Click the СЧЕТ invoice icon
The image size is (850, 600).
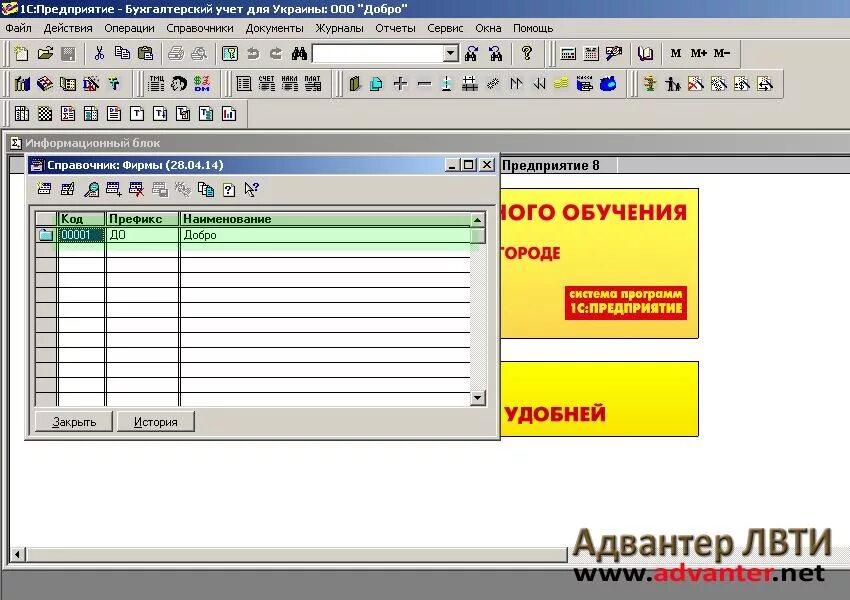266,83
